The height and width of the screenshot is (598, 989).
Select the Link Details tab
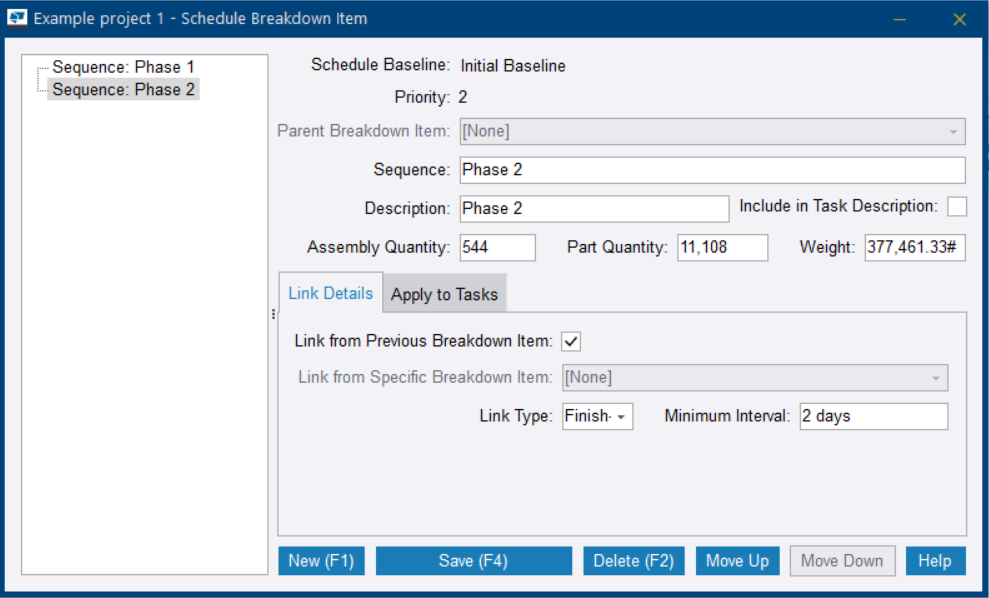[x=330, y=293]
